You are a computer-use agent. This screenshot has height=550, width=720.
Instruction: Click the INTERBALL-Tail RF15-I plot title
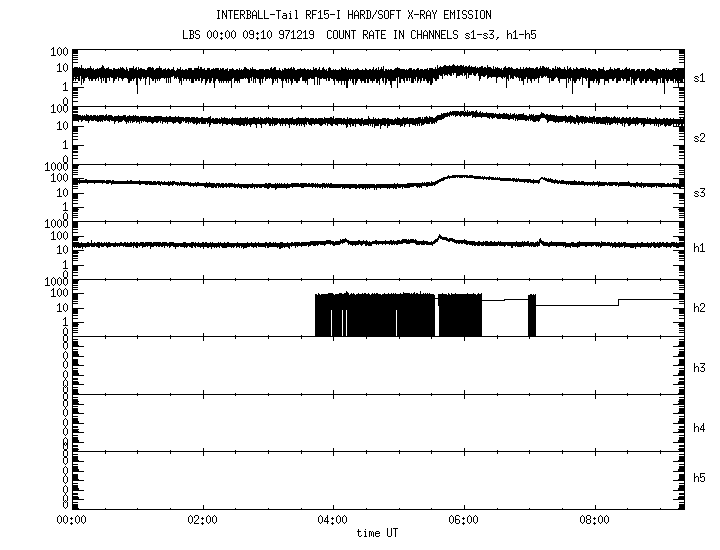(354, 14)
